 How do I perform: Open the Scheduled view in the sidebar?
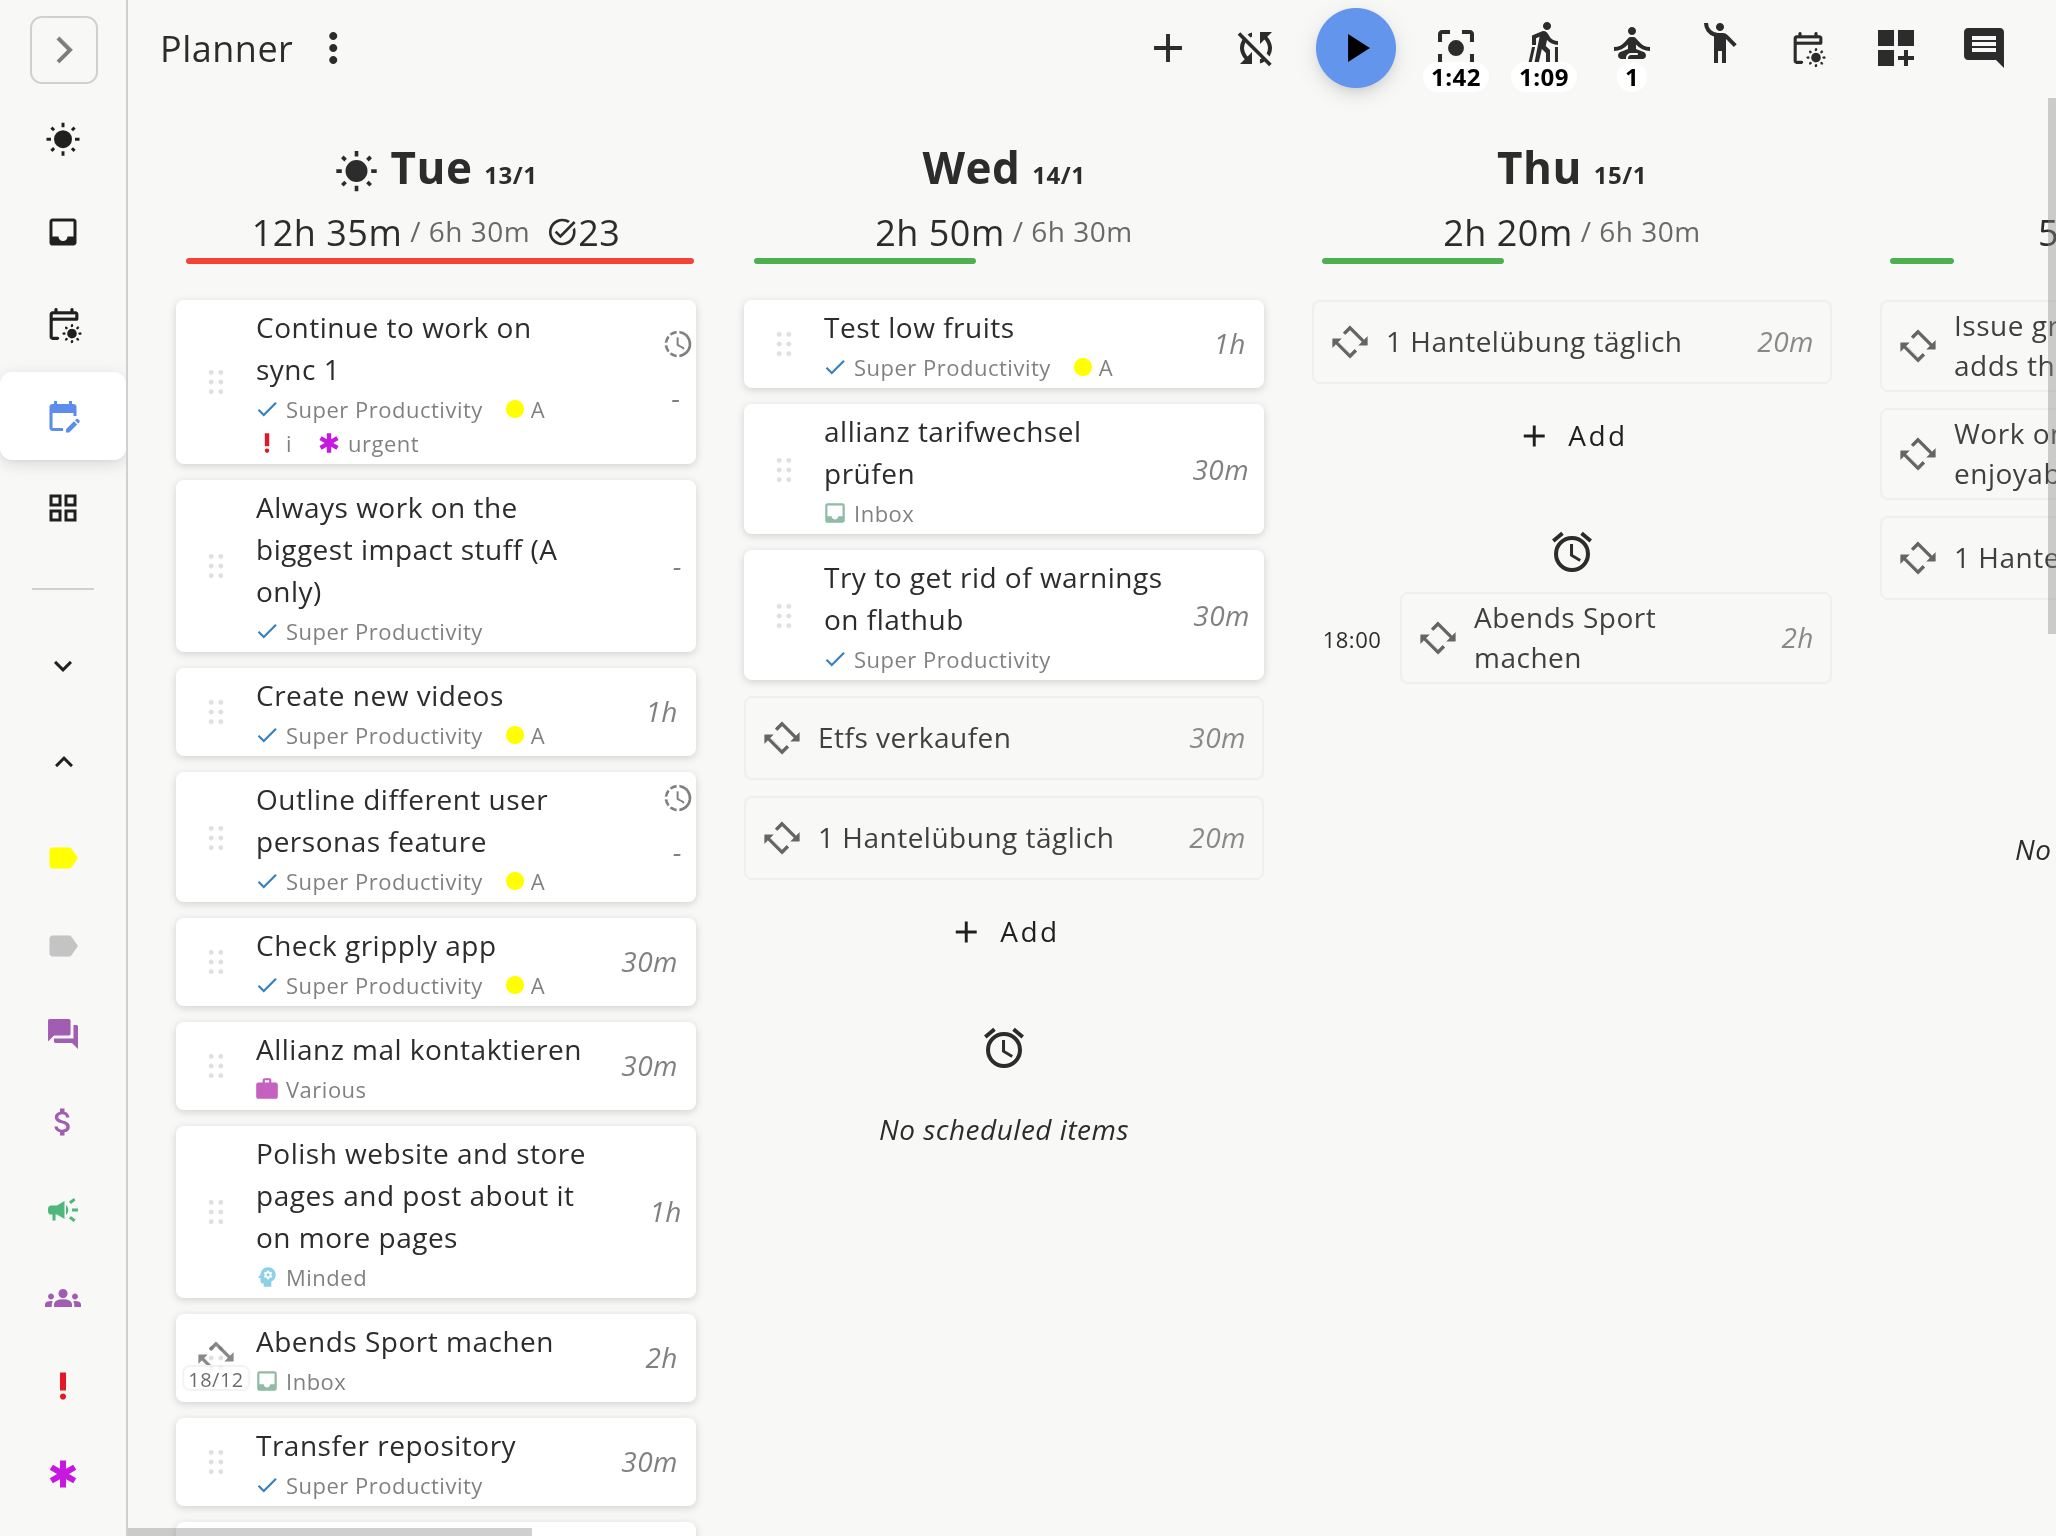coord(63,325)
